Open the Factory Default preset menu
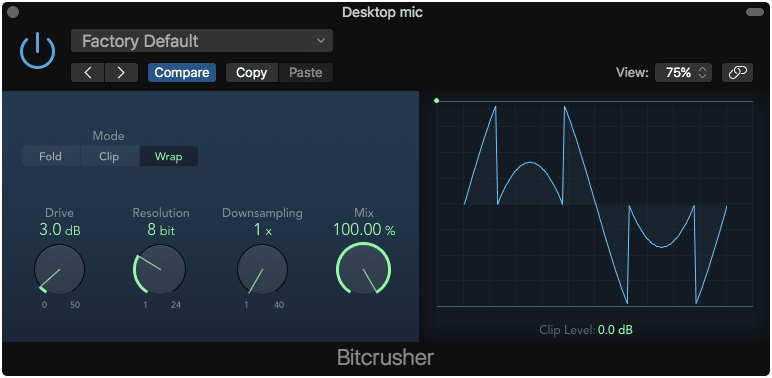Screen dimensions: 772x378 [202, 41]
